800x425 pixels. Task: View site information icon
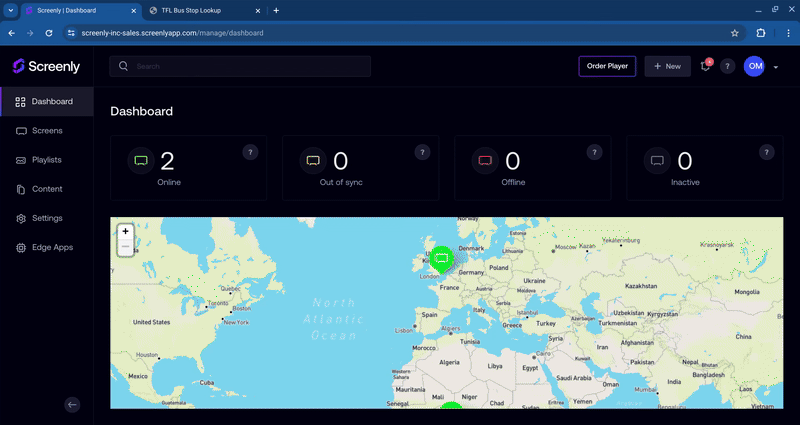coord(71,33)
